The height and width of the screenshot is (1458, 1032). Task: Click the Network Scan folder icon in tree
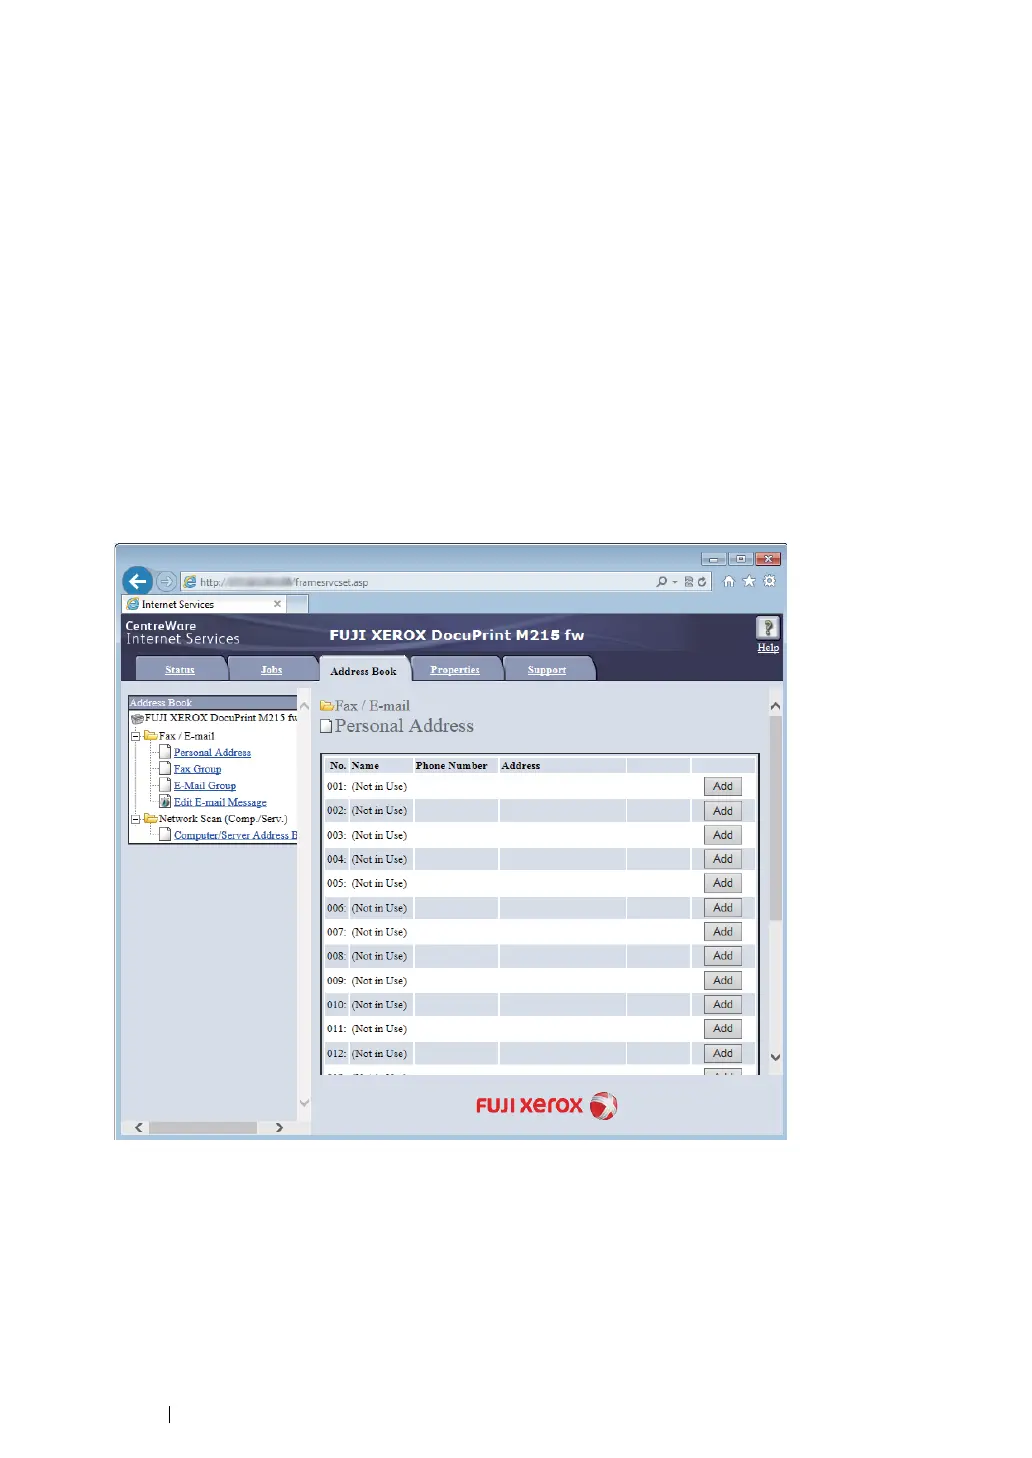(151, 818)
